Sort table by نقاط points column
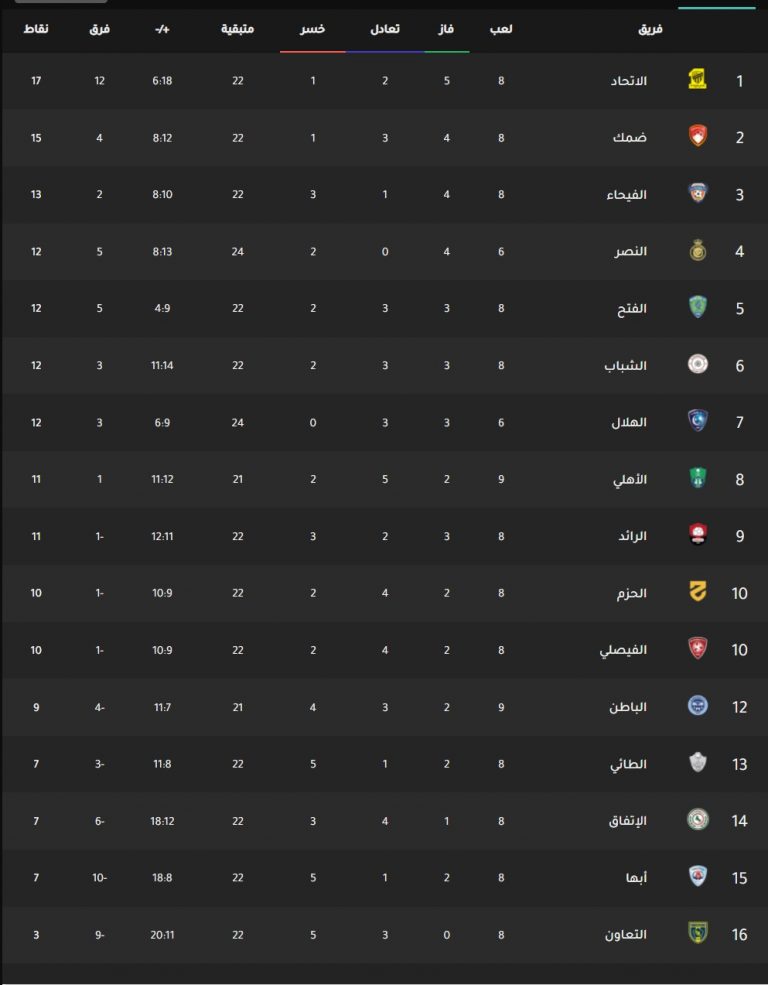 coord(36,29)
